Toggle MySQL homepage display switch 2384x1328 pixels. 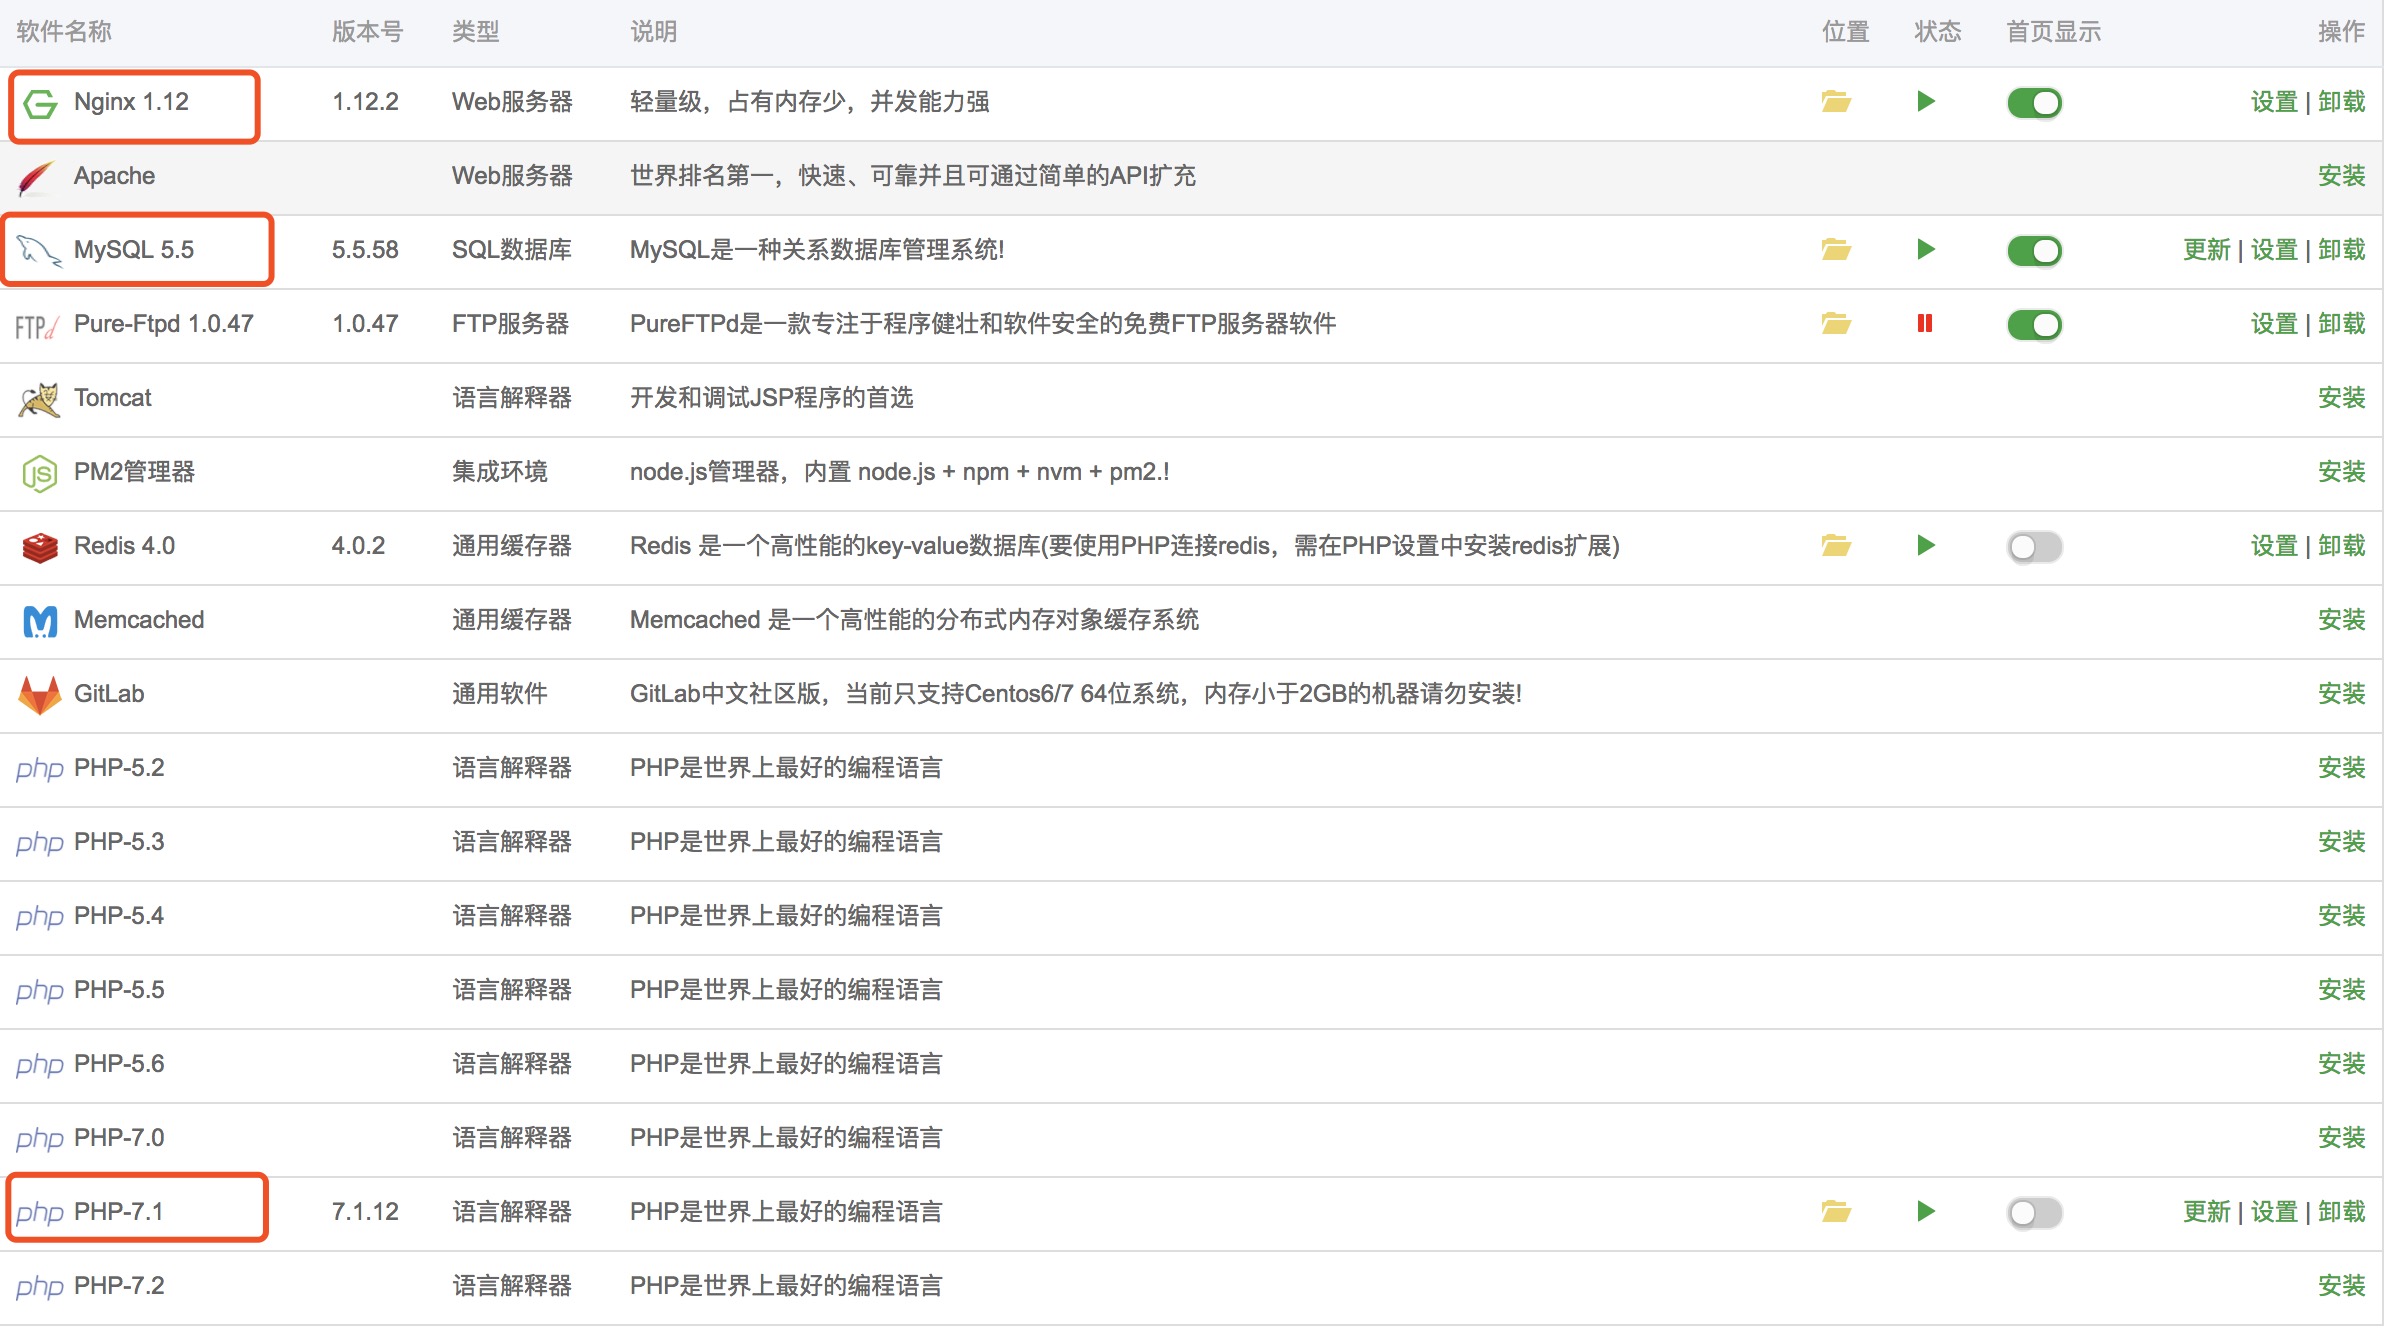(x=2035, y=251)
